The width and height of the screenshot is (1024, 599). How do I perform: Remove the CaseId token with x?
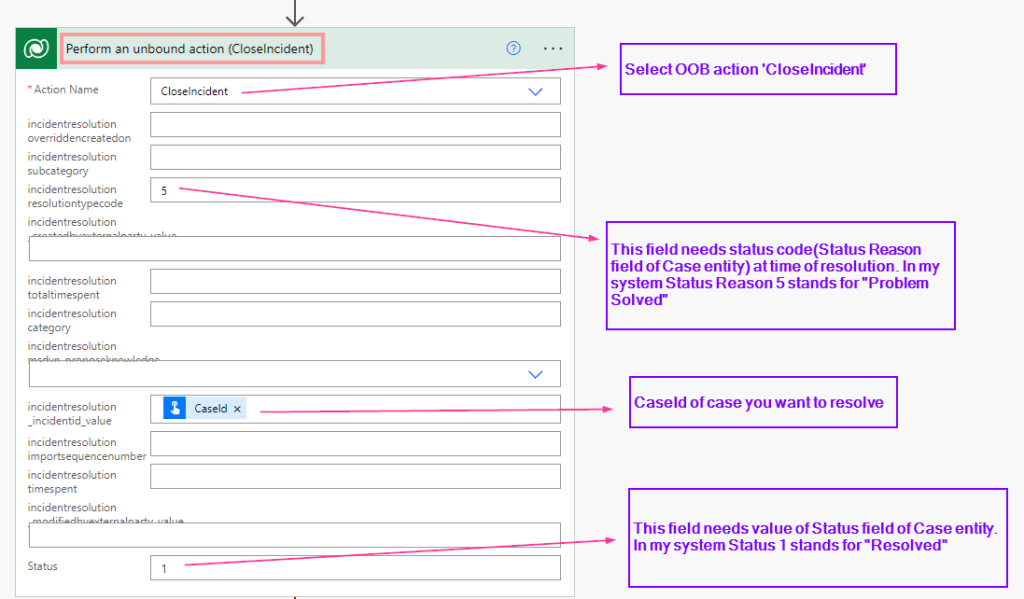coord(237,409)
